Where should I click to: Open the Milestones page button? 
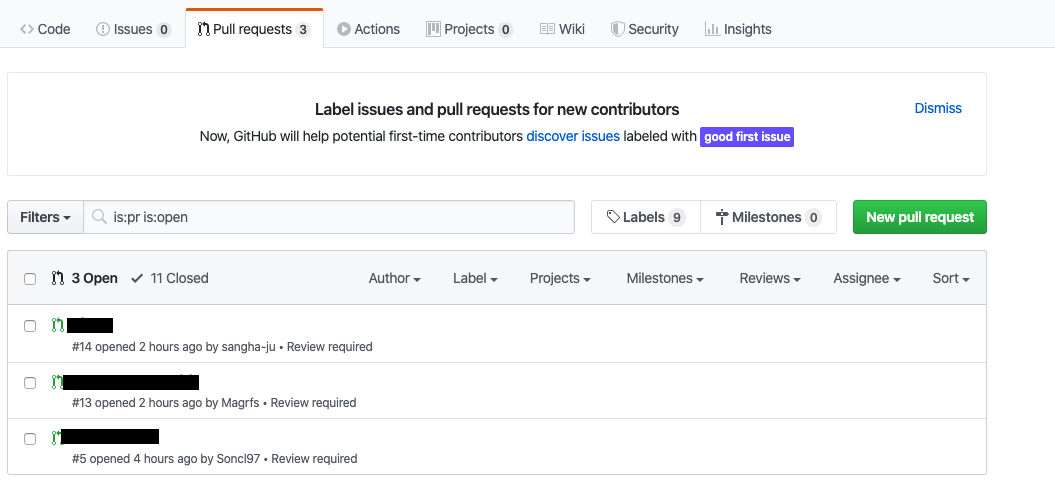coord(768,217)
